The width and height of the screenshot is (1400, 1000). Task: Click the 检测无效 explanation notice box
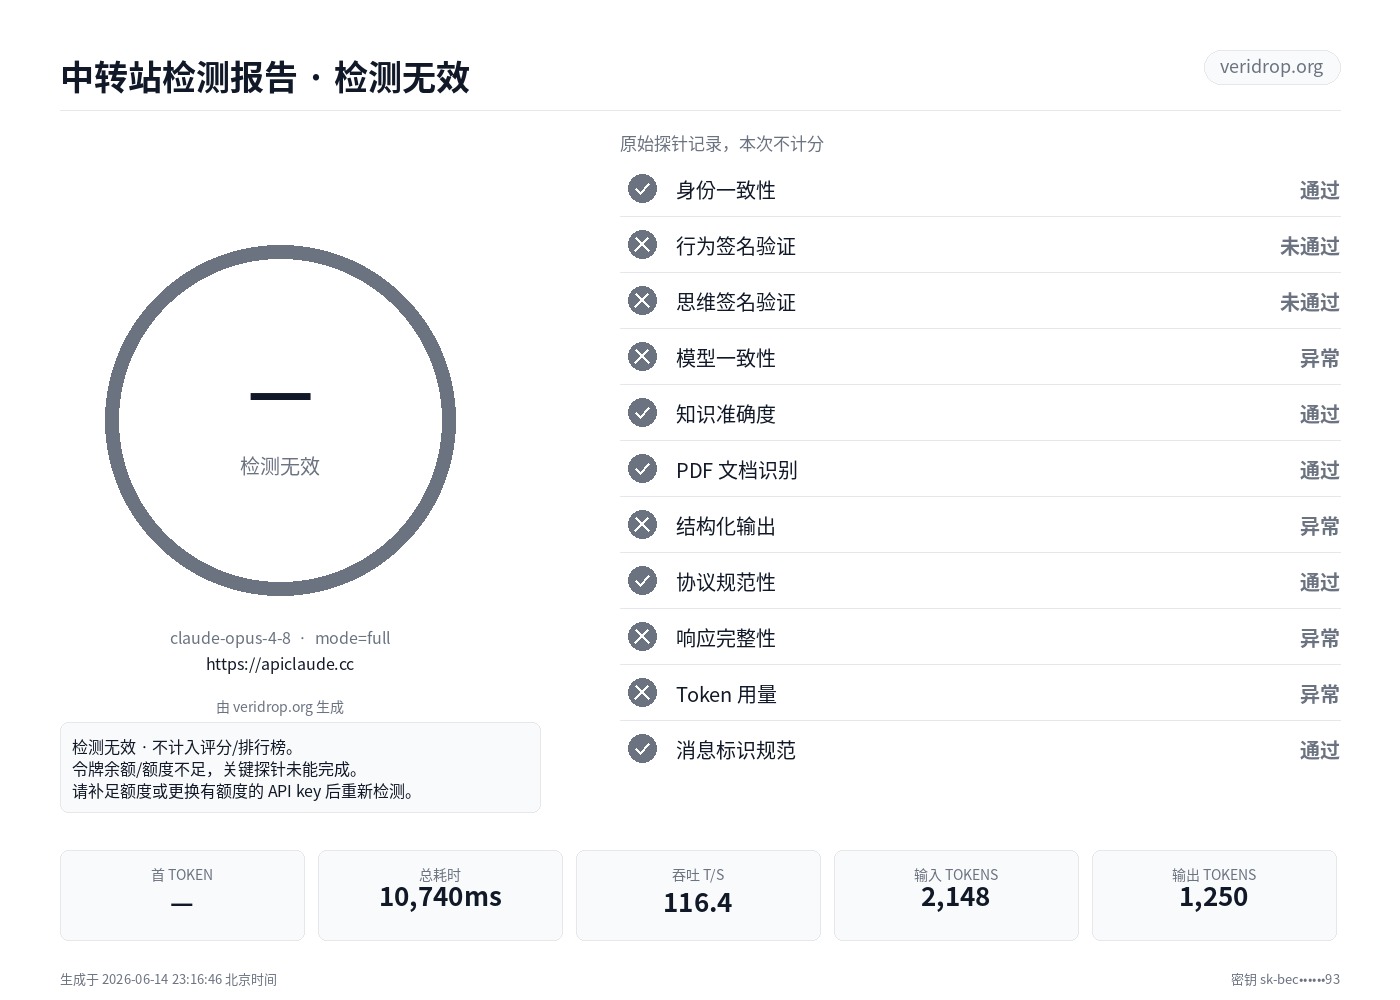point(300,768)
